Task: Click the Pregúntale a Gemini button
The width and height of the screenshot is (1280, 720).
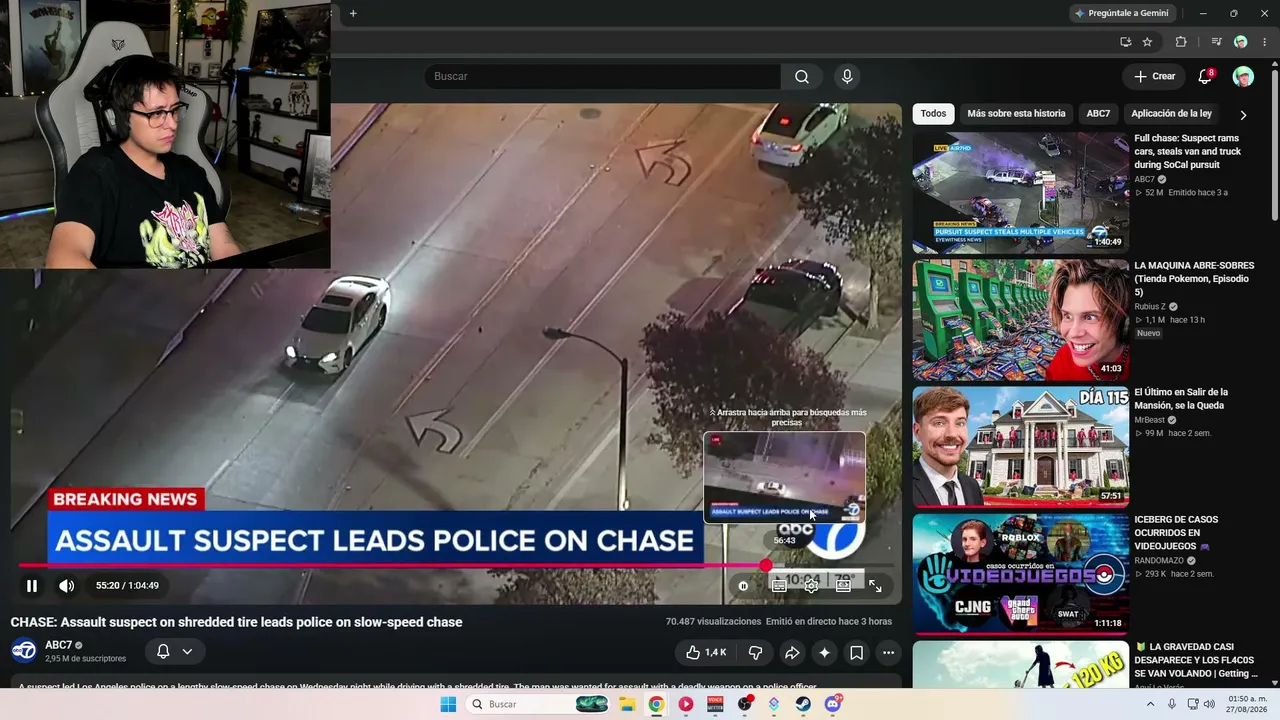Action: 1121,13
